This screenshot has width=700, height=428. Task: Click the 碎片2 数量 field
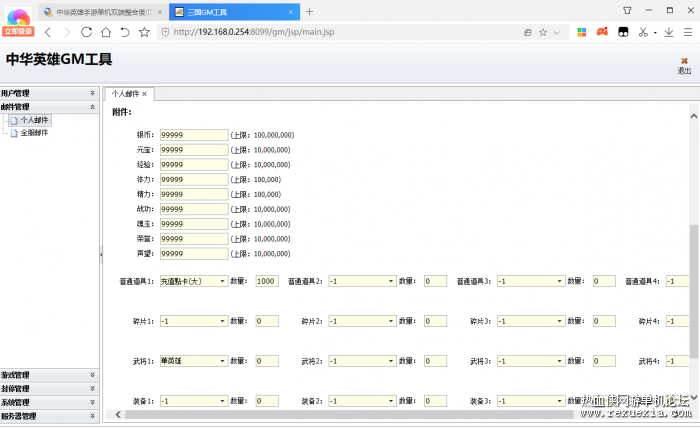(x=435, y=321)
